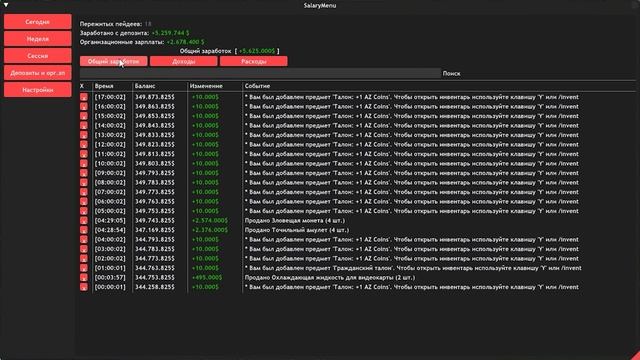Image resolution: width=640 pixels, height=360 pixels.
Task: Click the Время column header
Action: tap(104, 86)
